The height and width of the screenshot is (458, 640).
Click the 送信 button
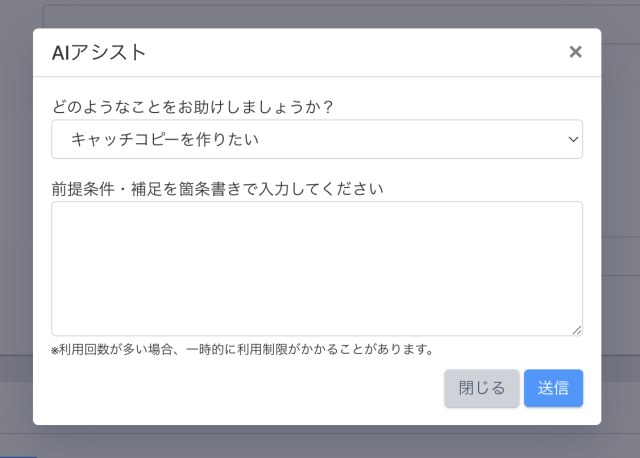pos(553,388)
